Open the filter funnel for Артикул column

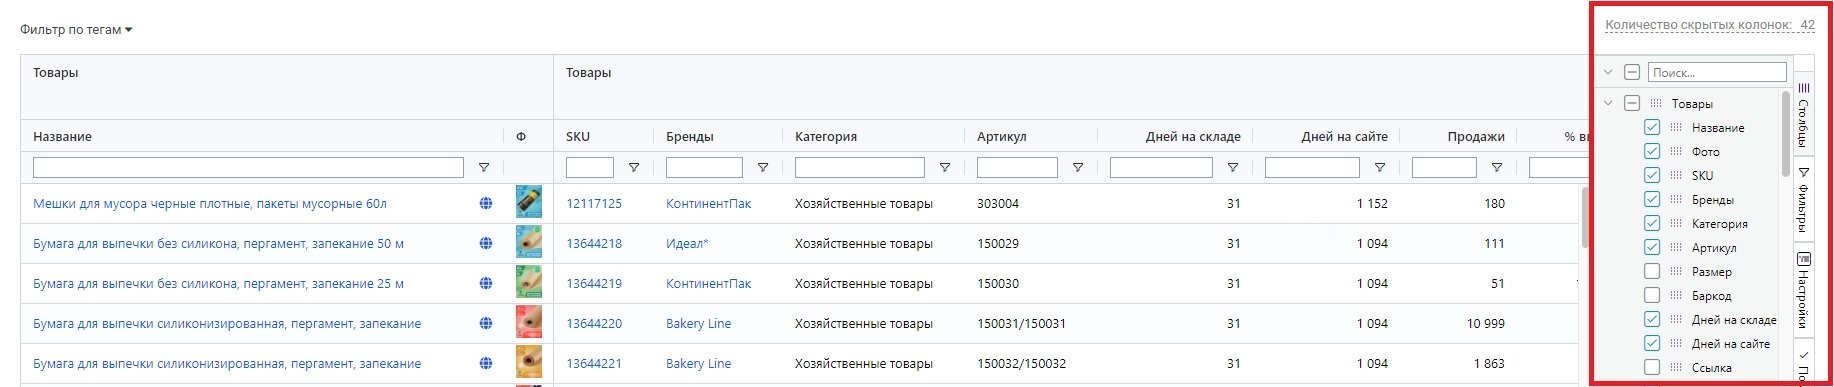[x=1078, y=168]
